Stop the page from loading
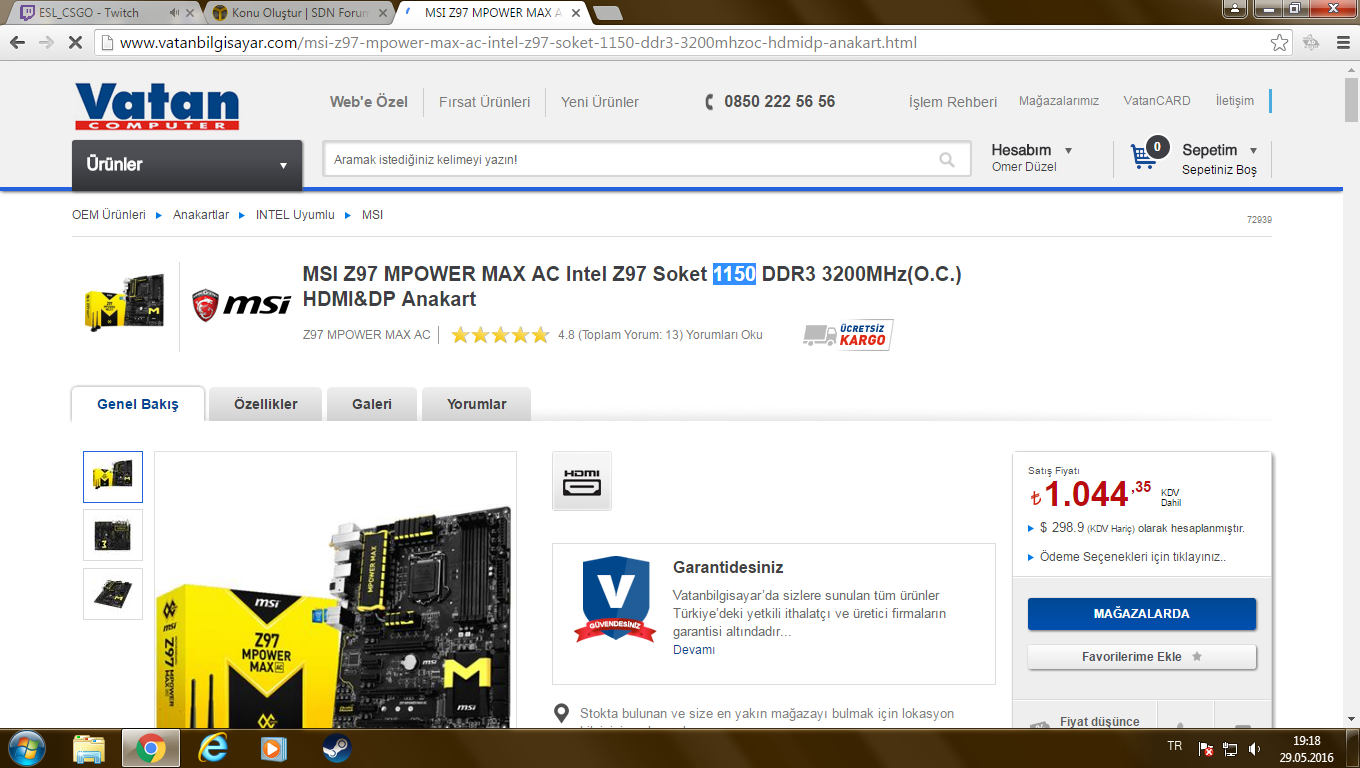Viewport: 1360px width, 768px height. (x=74, y=43)
